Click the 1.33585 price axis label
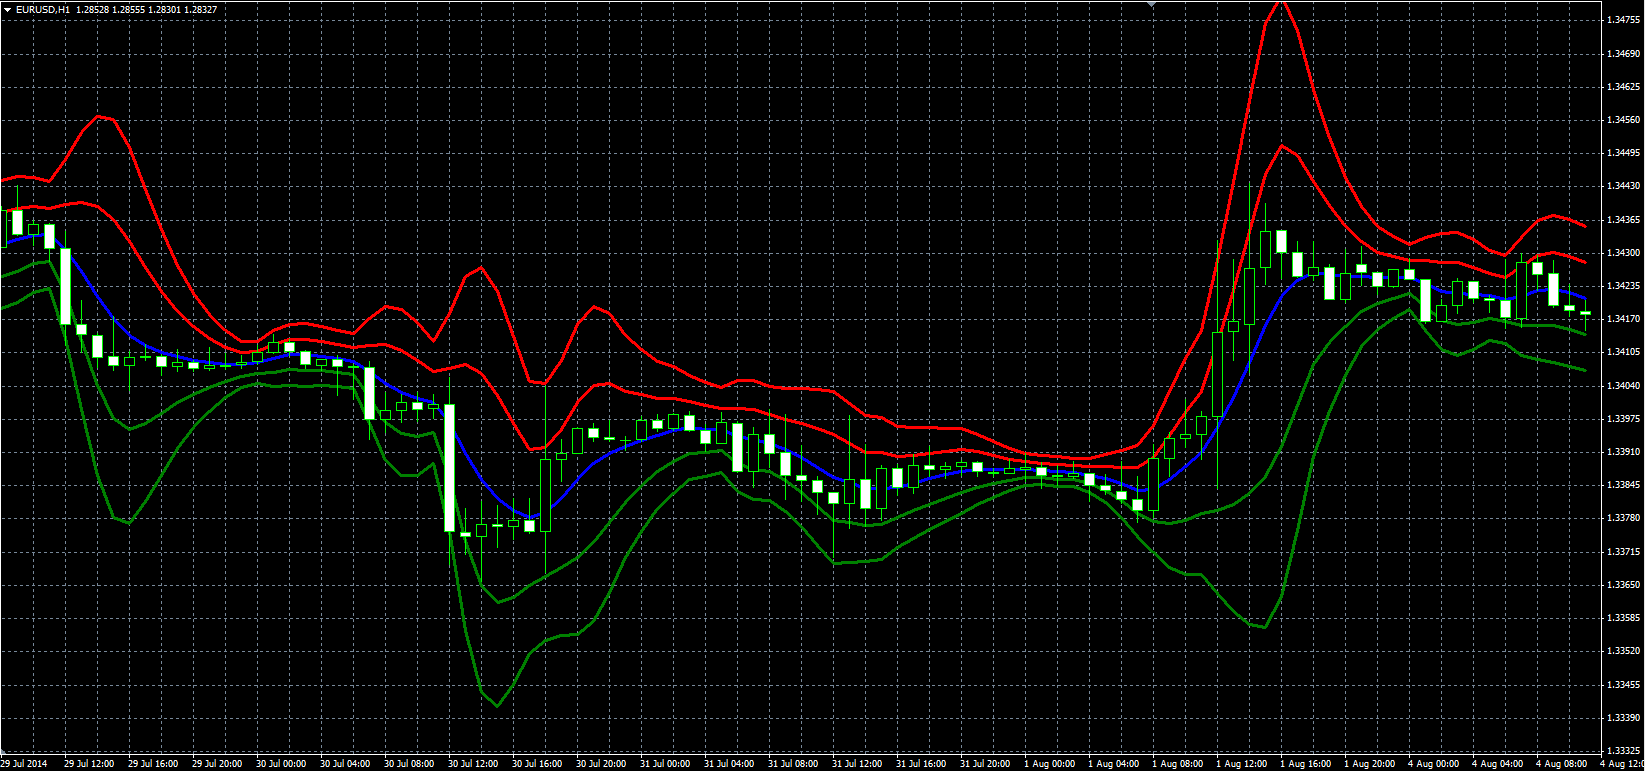 pyautogui.click(x=1624, y=618)
